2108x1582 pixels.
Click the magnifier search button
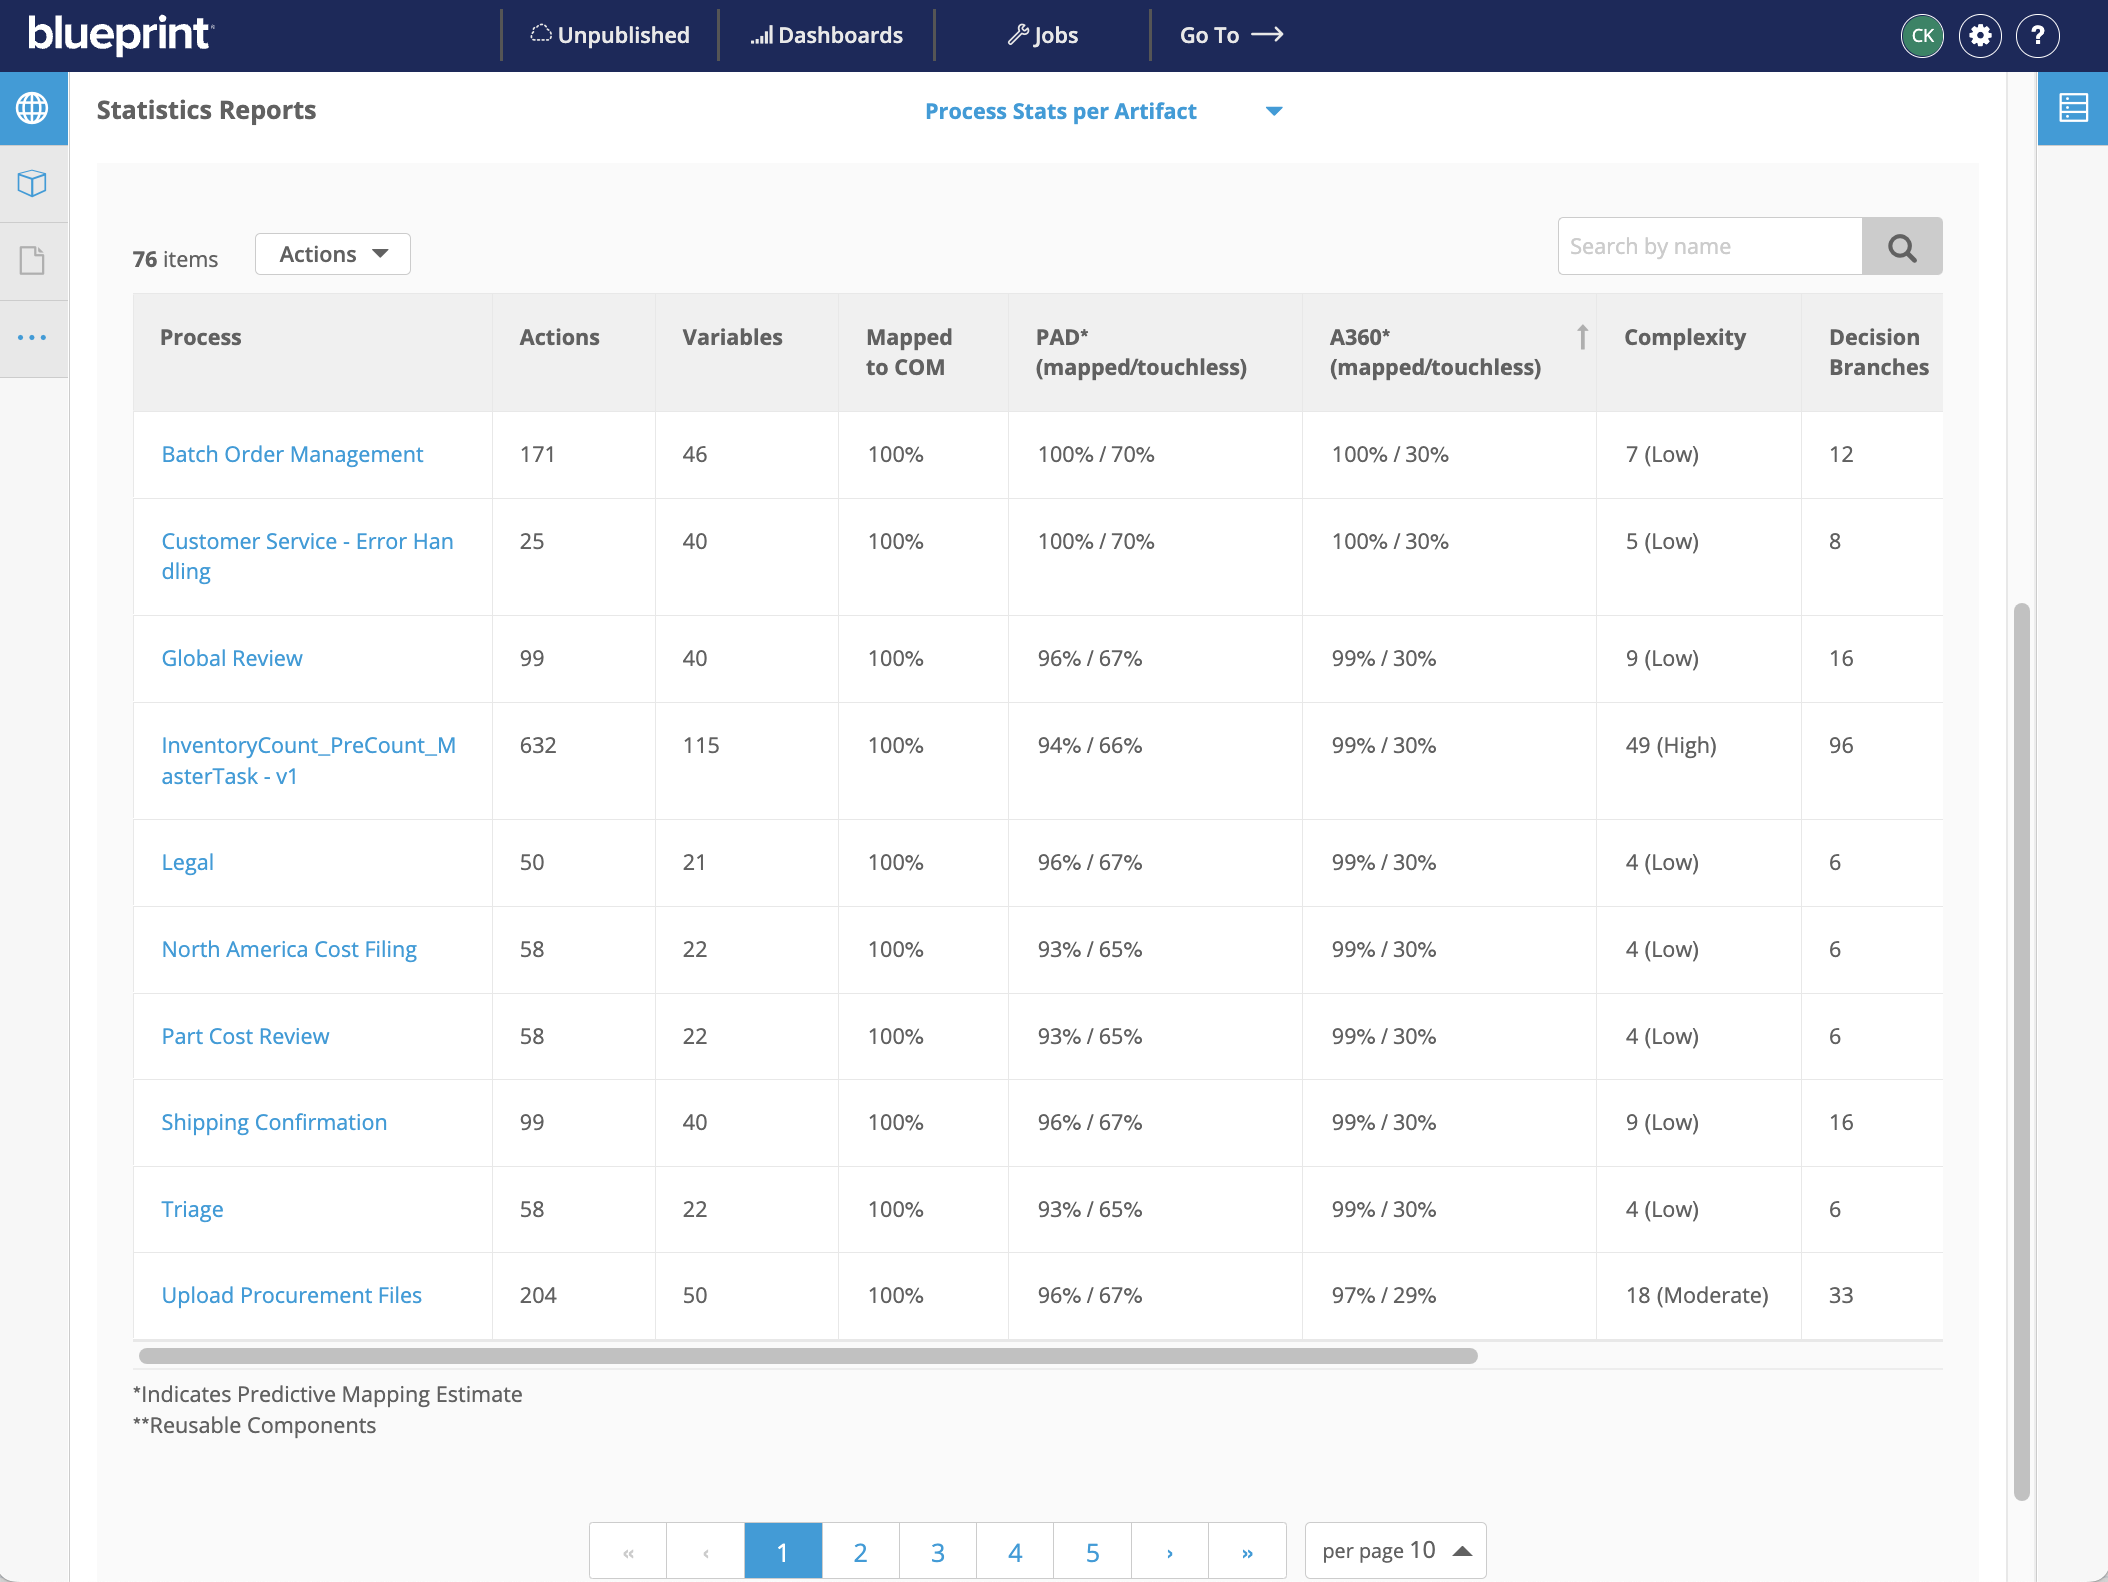pos(1901,247)
